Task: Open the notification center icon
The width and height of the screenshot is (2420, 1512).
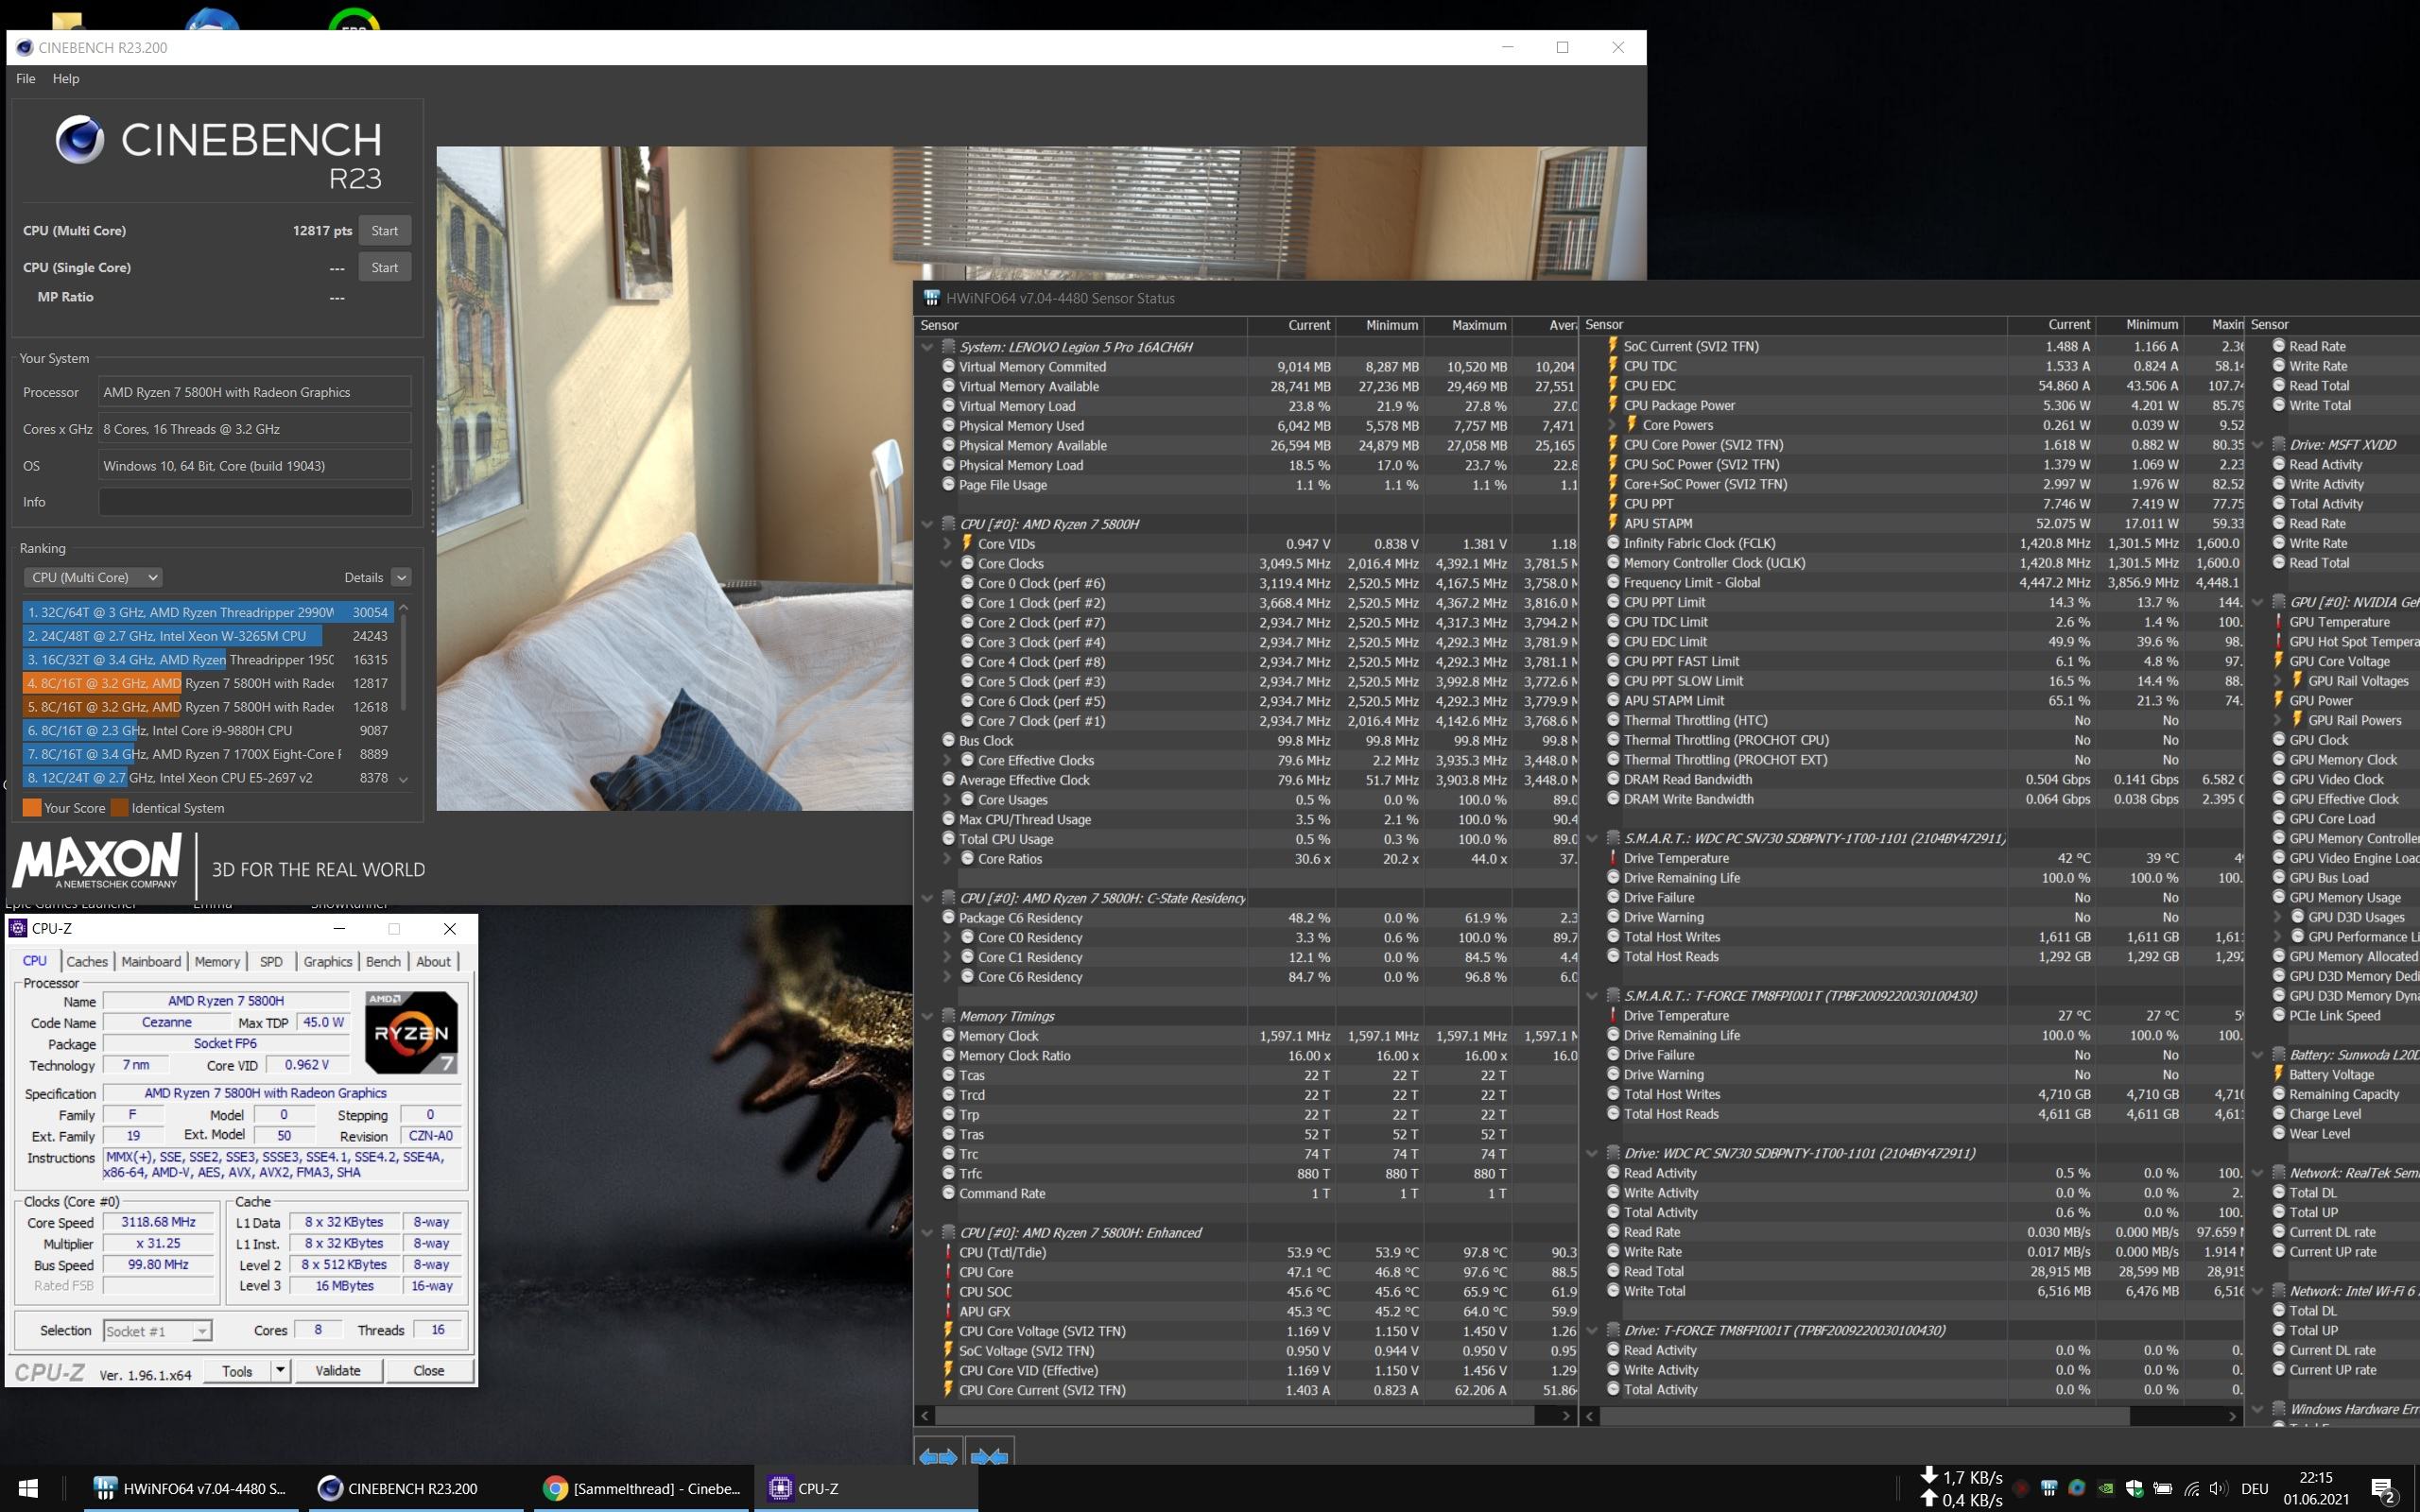Action: [x=2383, y=1490]
